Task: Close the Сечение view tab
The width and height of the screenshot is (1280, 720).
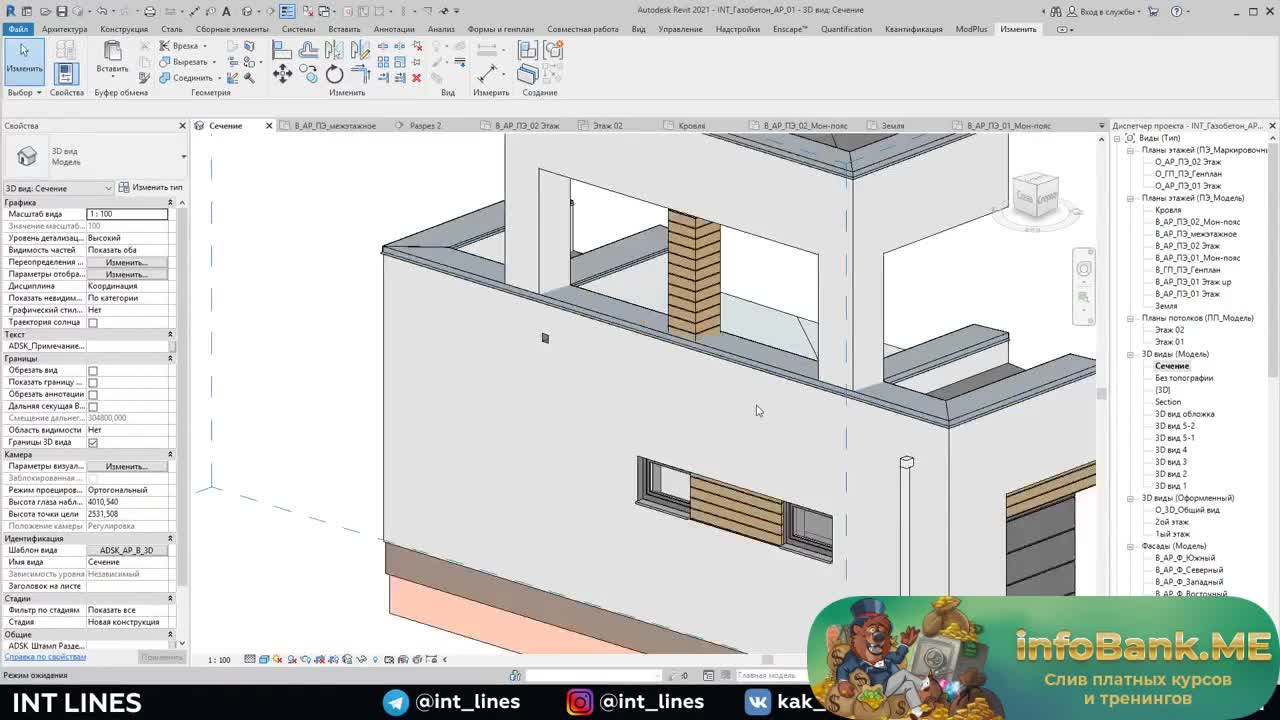Action: coord(268,126)
